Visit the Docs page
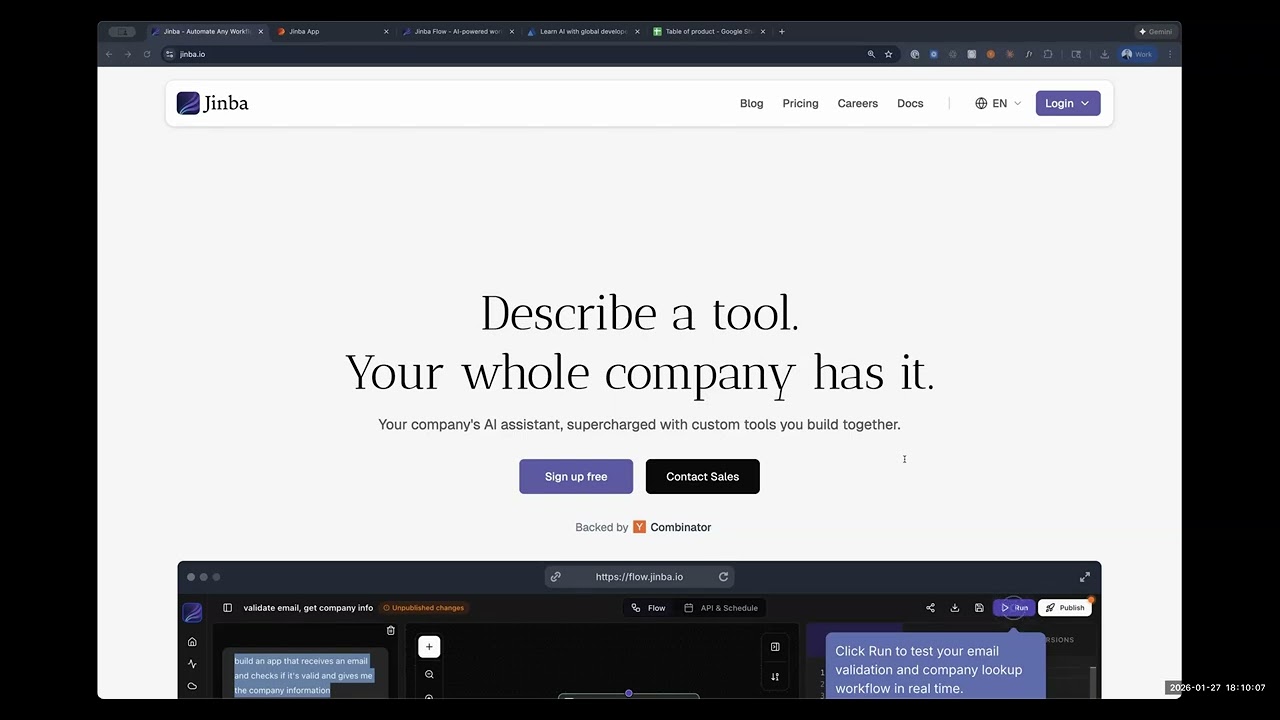The height and width of the screenshot is (720, 1280). [x=910, y=103]
